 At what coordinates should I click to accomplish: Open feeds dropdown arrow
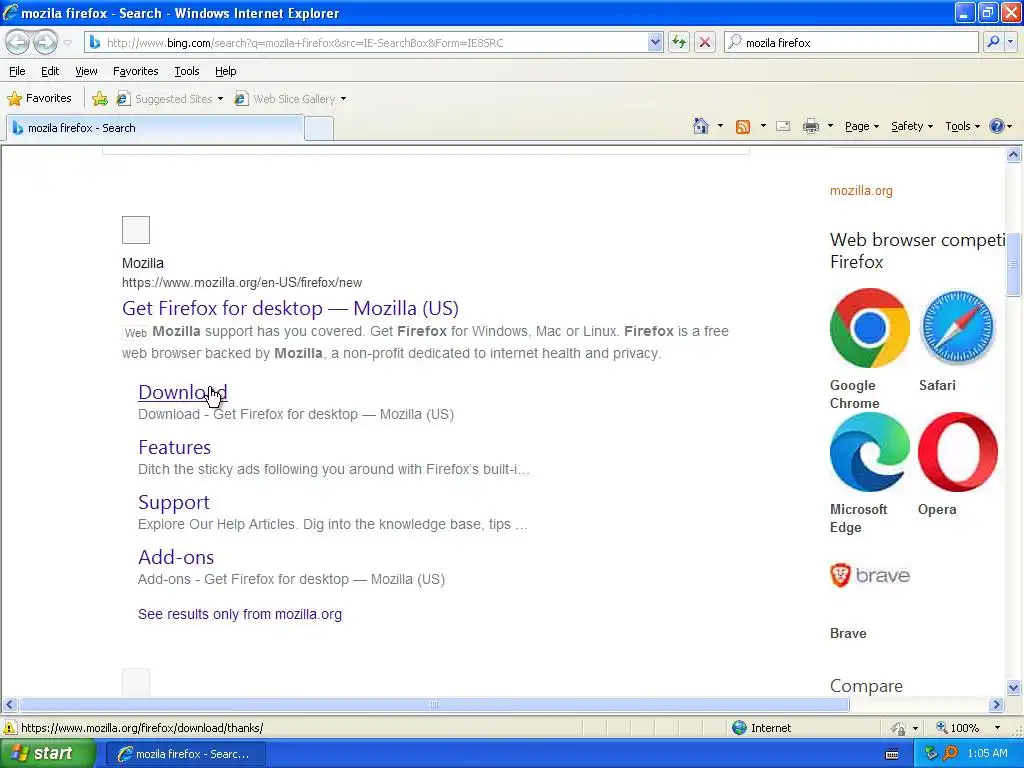click(x=763, y=126)
